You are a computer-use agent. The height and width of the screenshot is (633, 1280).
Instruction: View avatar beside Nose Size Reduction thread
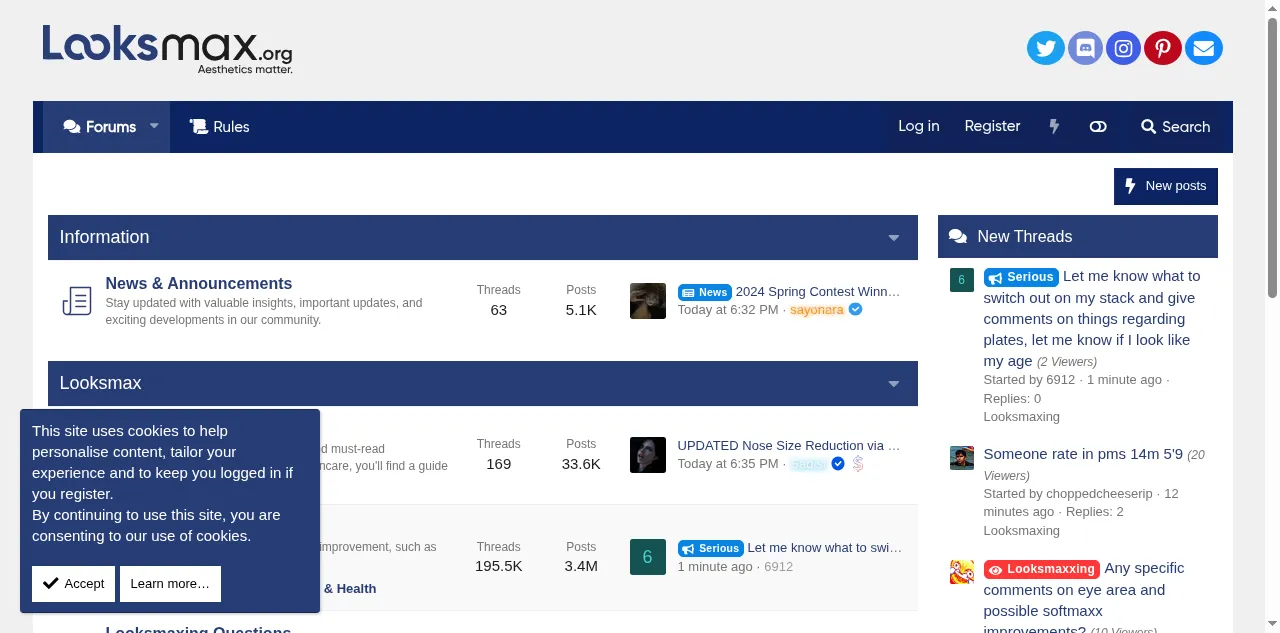pos(648,455)
